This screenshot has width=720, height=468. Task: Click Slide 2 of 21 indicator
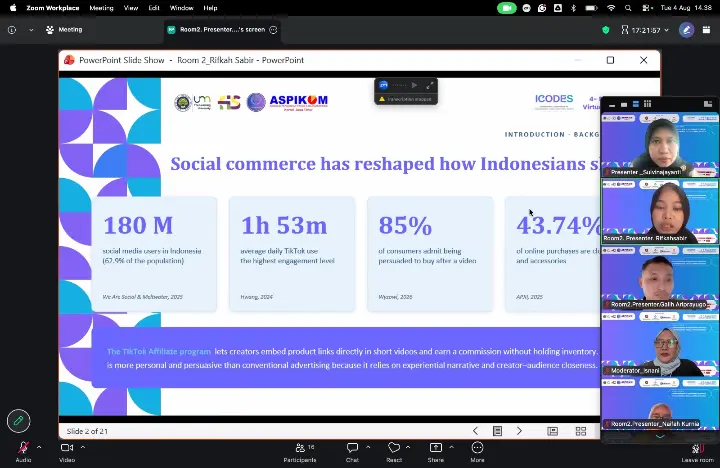[87, 431]
